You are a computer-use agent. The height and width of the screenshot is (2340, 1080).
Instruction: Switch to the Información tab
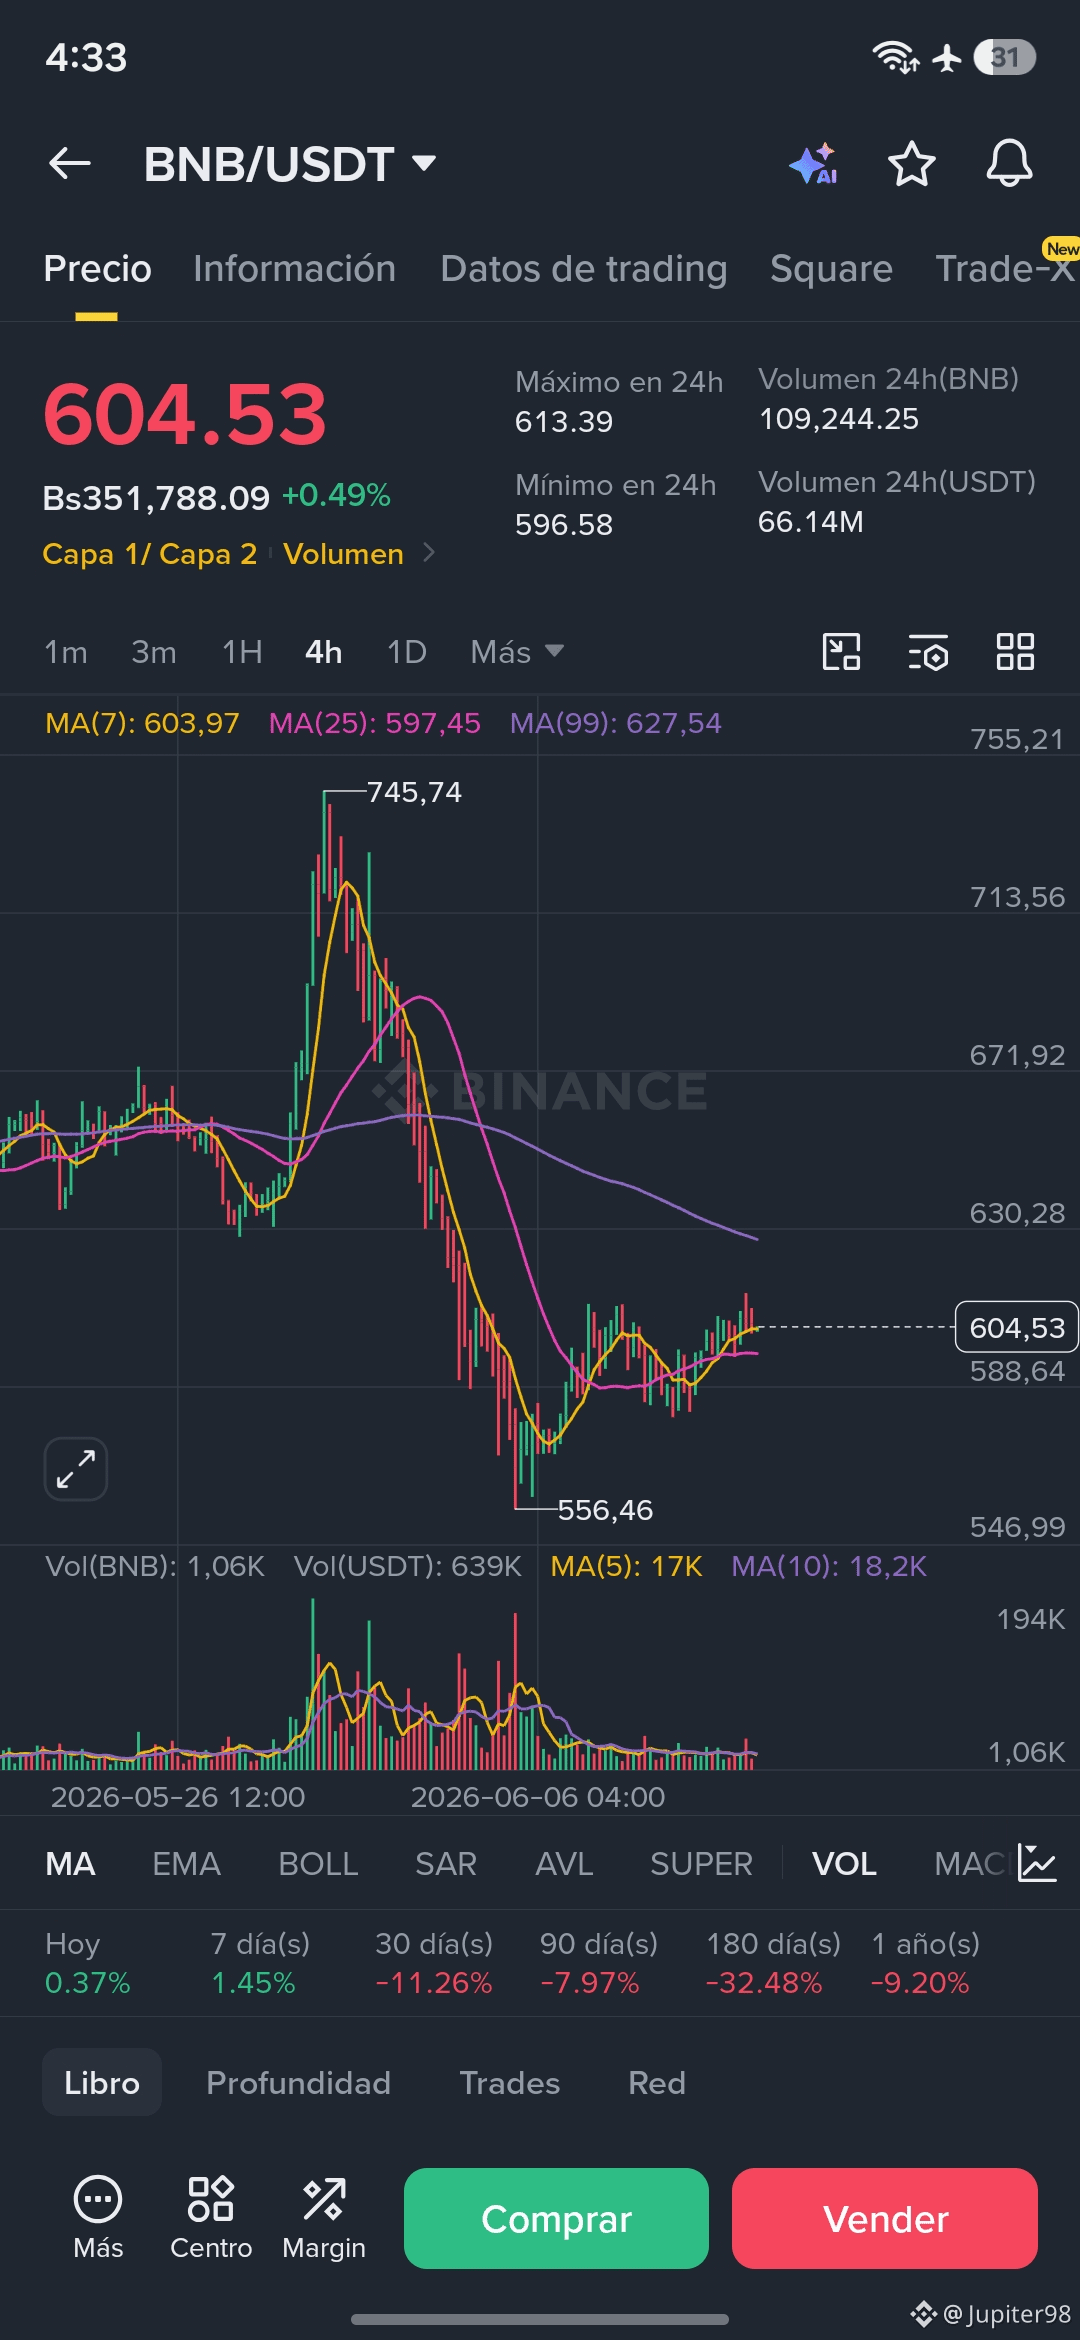point(294,269)
